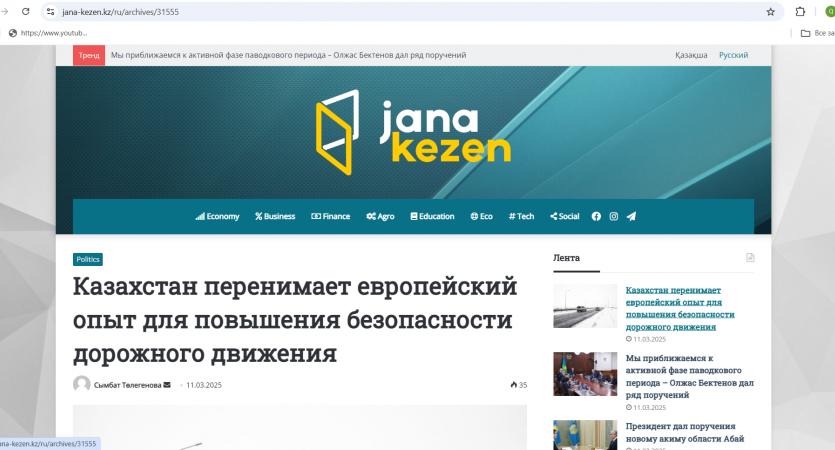Open the Business menu section
835x450 pixels.
pyautogui.click(x=275, y=216)
